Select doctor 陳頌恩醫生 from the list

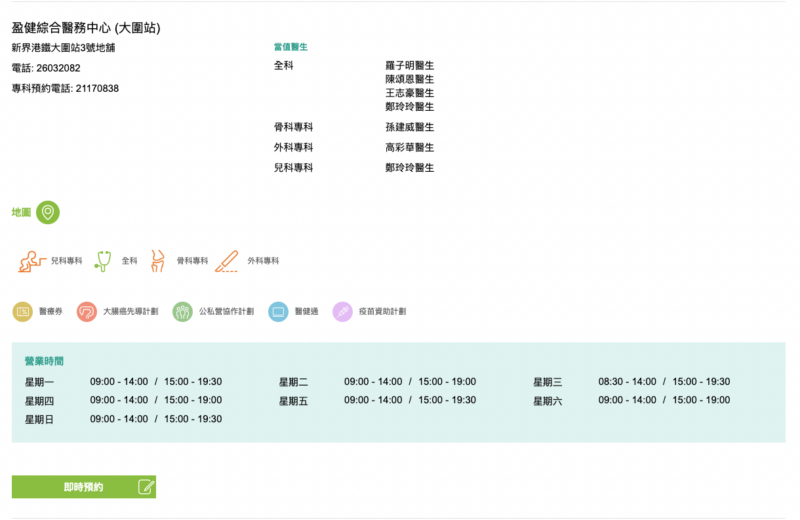tap(409, 79)
